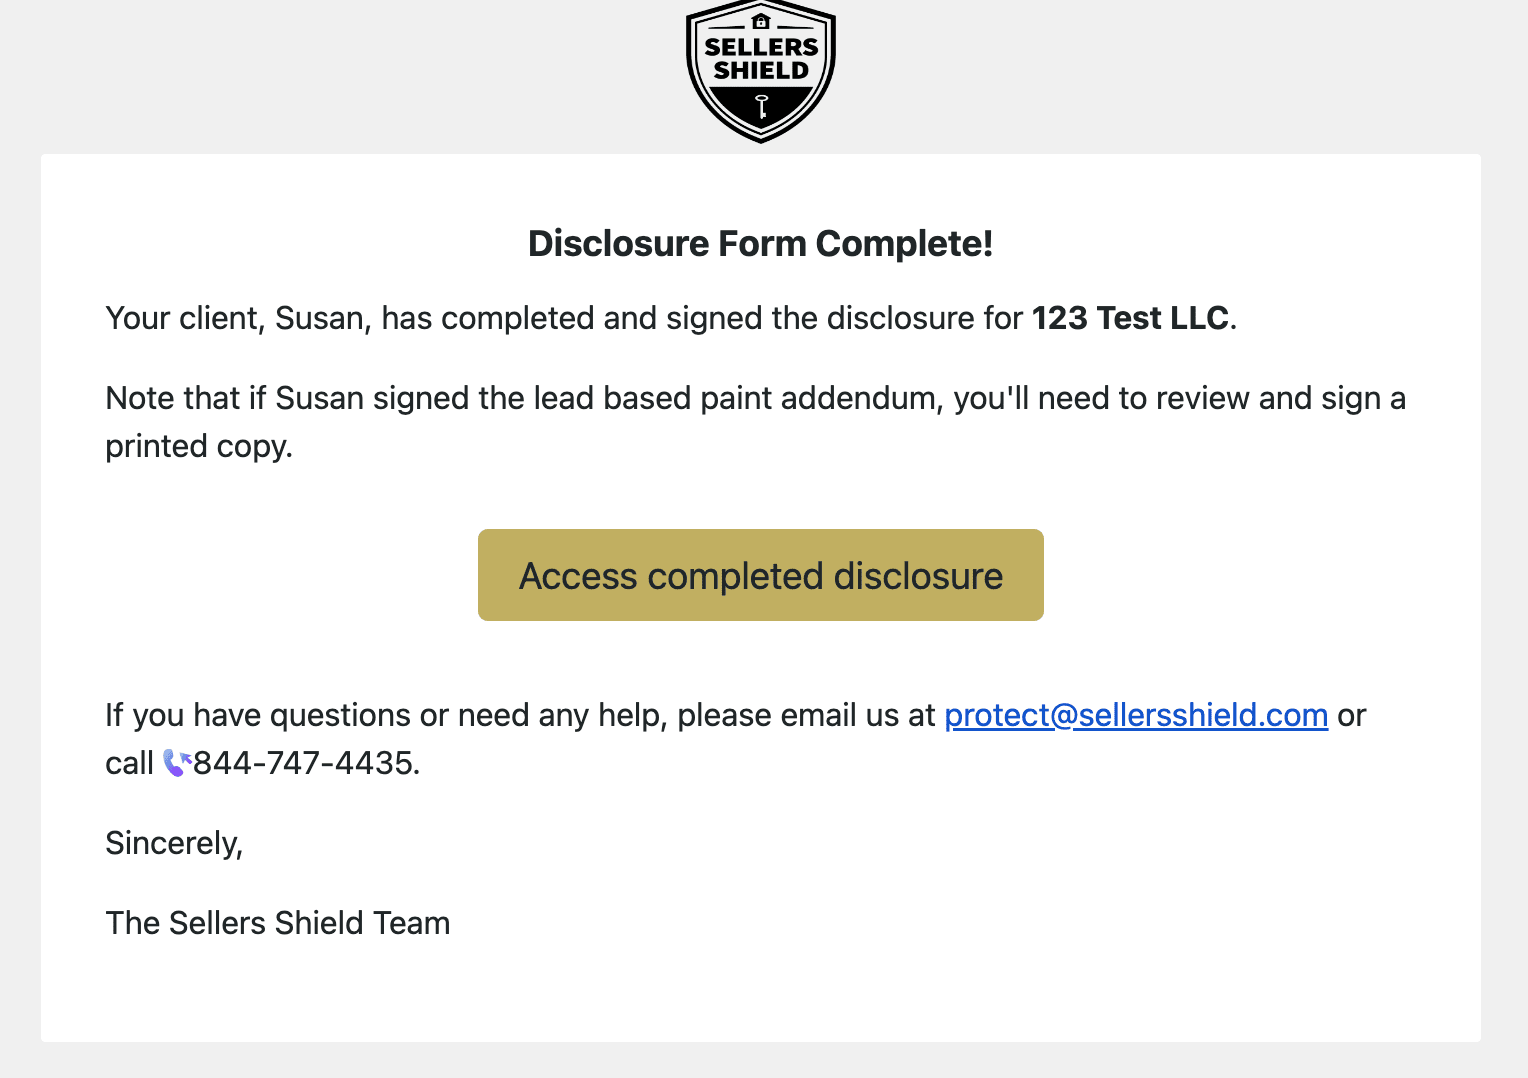Click the 844-747-4435 phone number
1528x1078 pixels.
coord(303,763)
